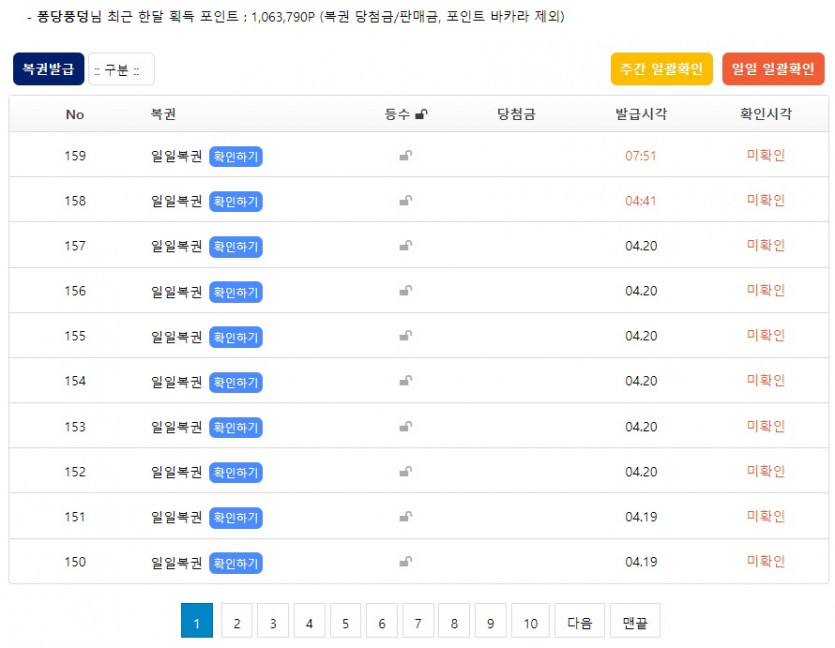This screenshot has width=835, height=648.
Task: Click the lock icon in row 158
Action: 406,201
